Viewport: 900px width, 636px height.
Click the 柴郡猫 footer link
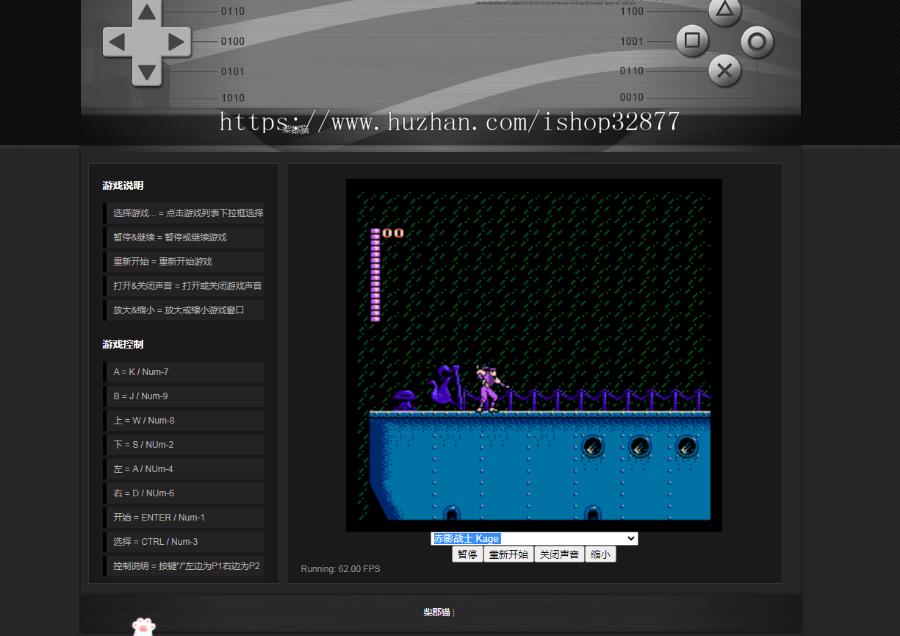436,612
